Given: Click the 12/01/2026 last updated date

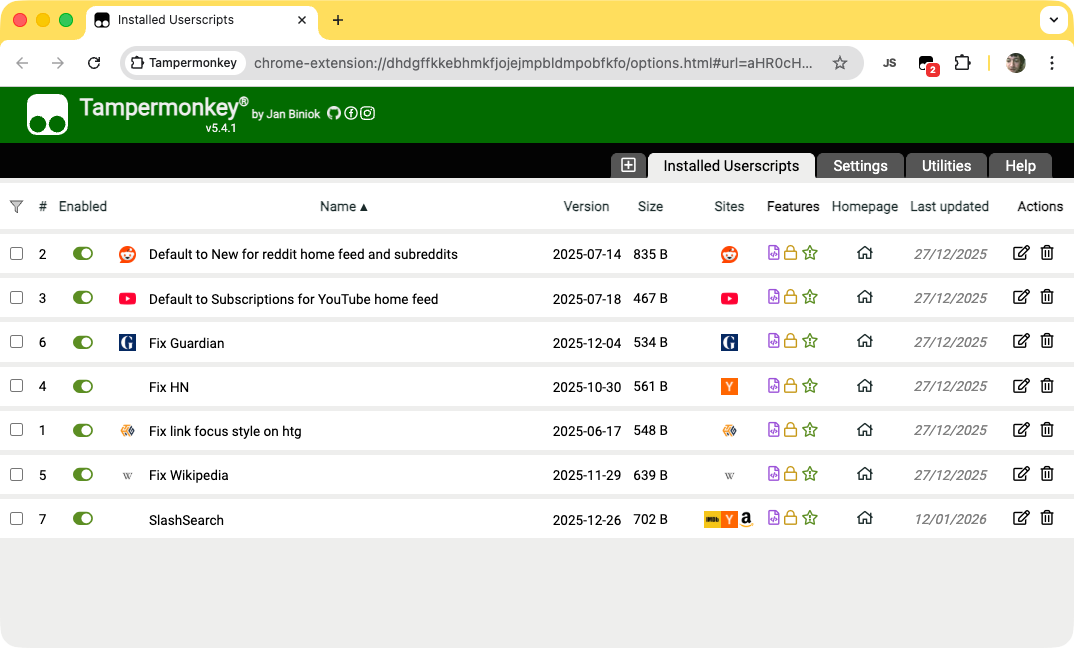Looking at the screenshot, I should (x=950, y=519).
